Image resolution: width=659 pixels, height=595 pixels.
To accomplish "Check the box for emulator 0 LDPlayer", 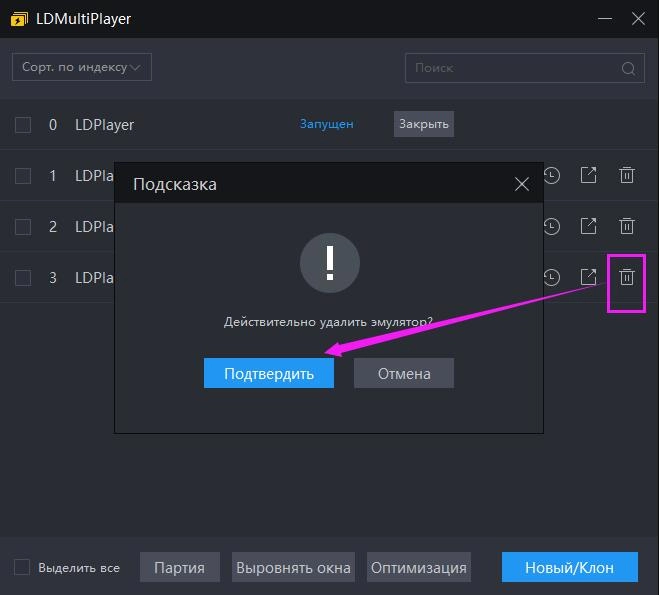I will coord(23,125).
